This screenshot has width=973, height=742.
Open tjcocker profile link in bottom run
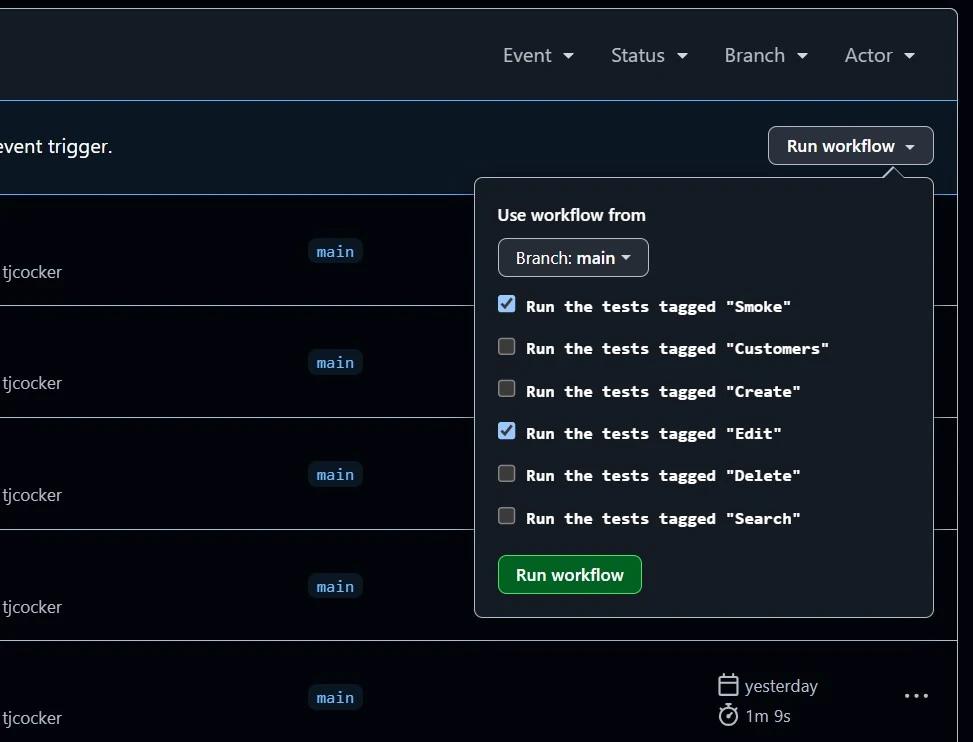coord(32,718)
